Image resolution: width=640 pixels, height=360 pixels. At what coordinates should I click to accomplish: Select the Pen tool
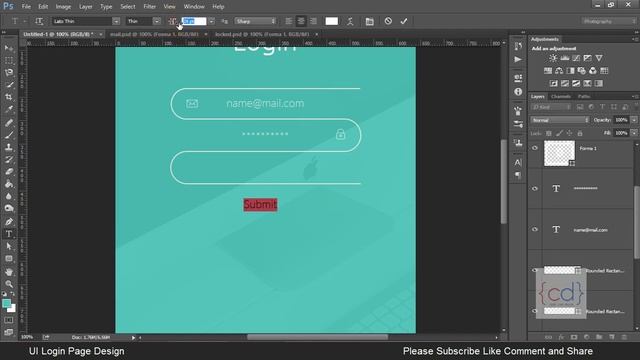[9, 222]
